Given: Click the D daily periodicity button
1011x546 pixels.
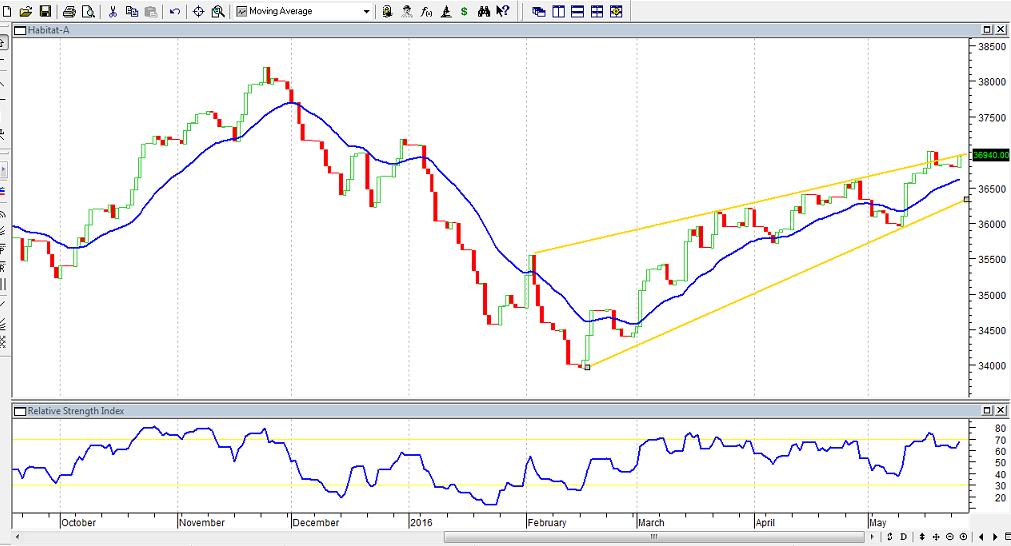Looking at the screenshot, I should pos(903,537).
